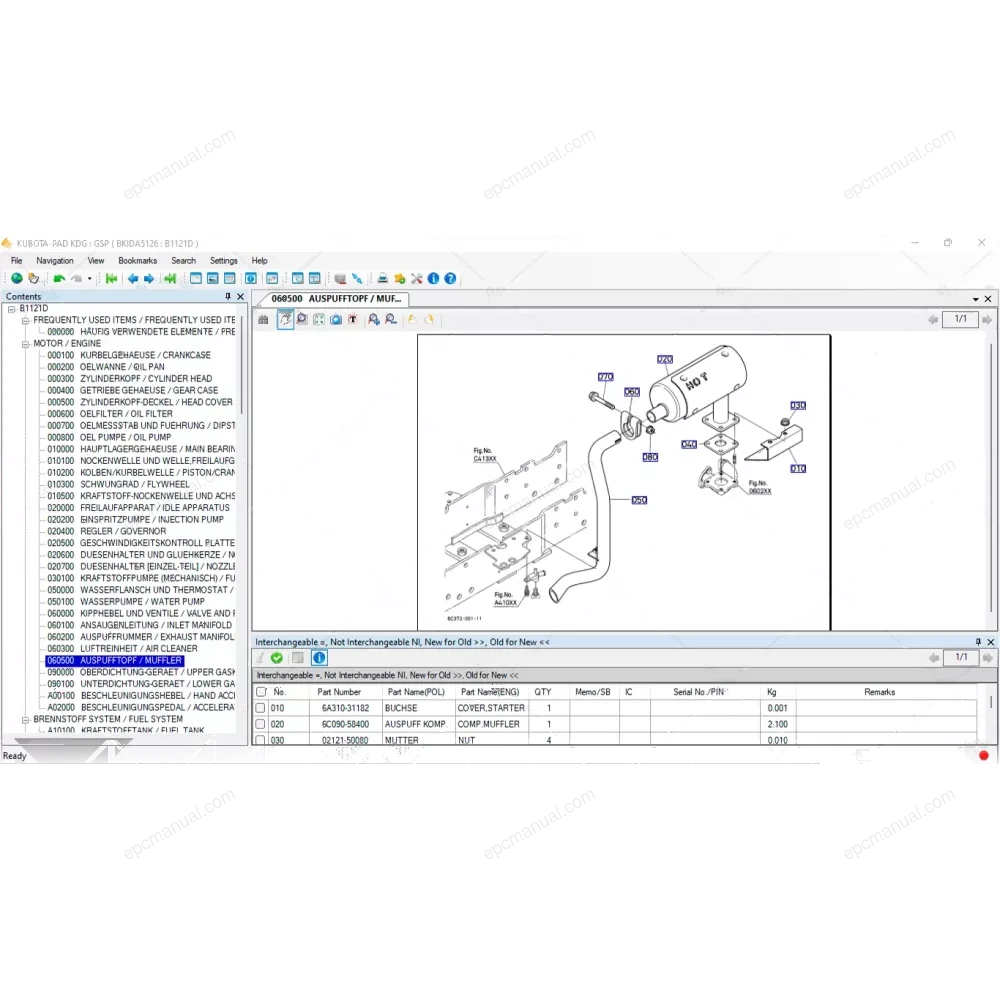Click callout 010 on diagram
This screenshot has height=1000, width=1000.
[798, 469]
